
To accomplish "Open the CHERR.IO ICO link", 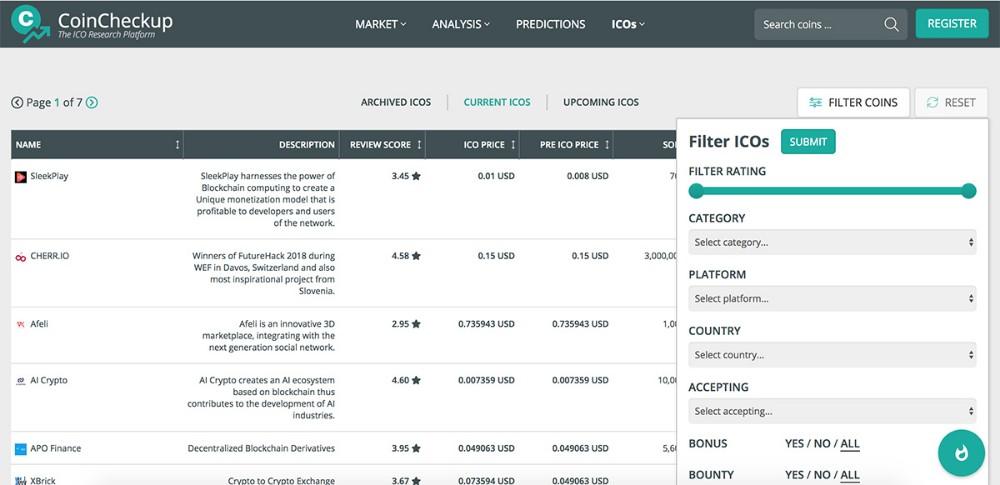I will 50,256.
